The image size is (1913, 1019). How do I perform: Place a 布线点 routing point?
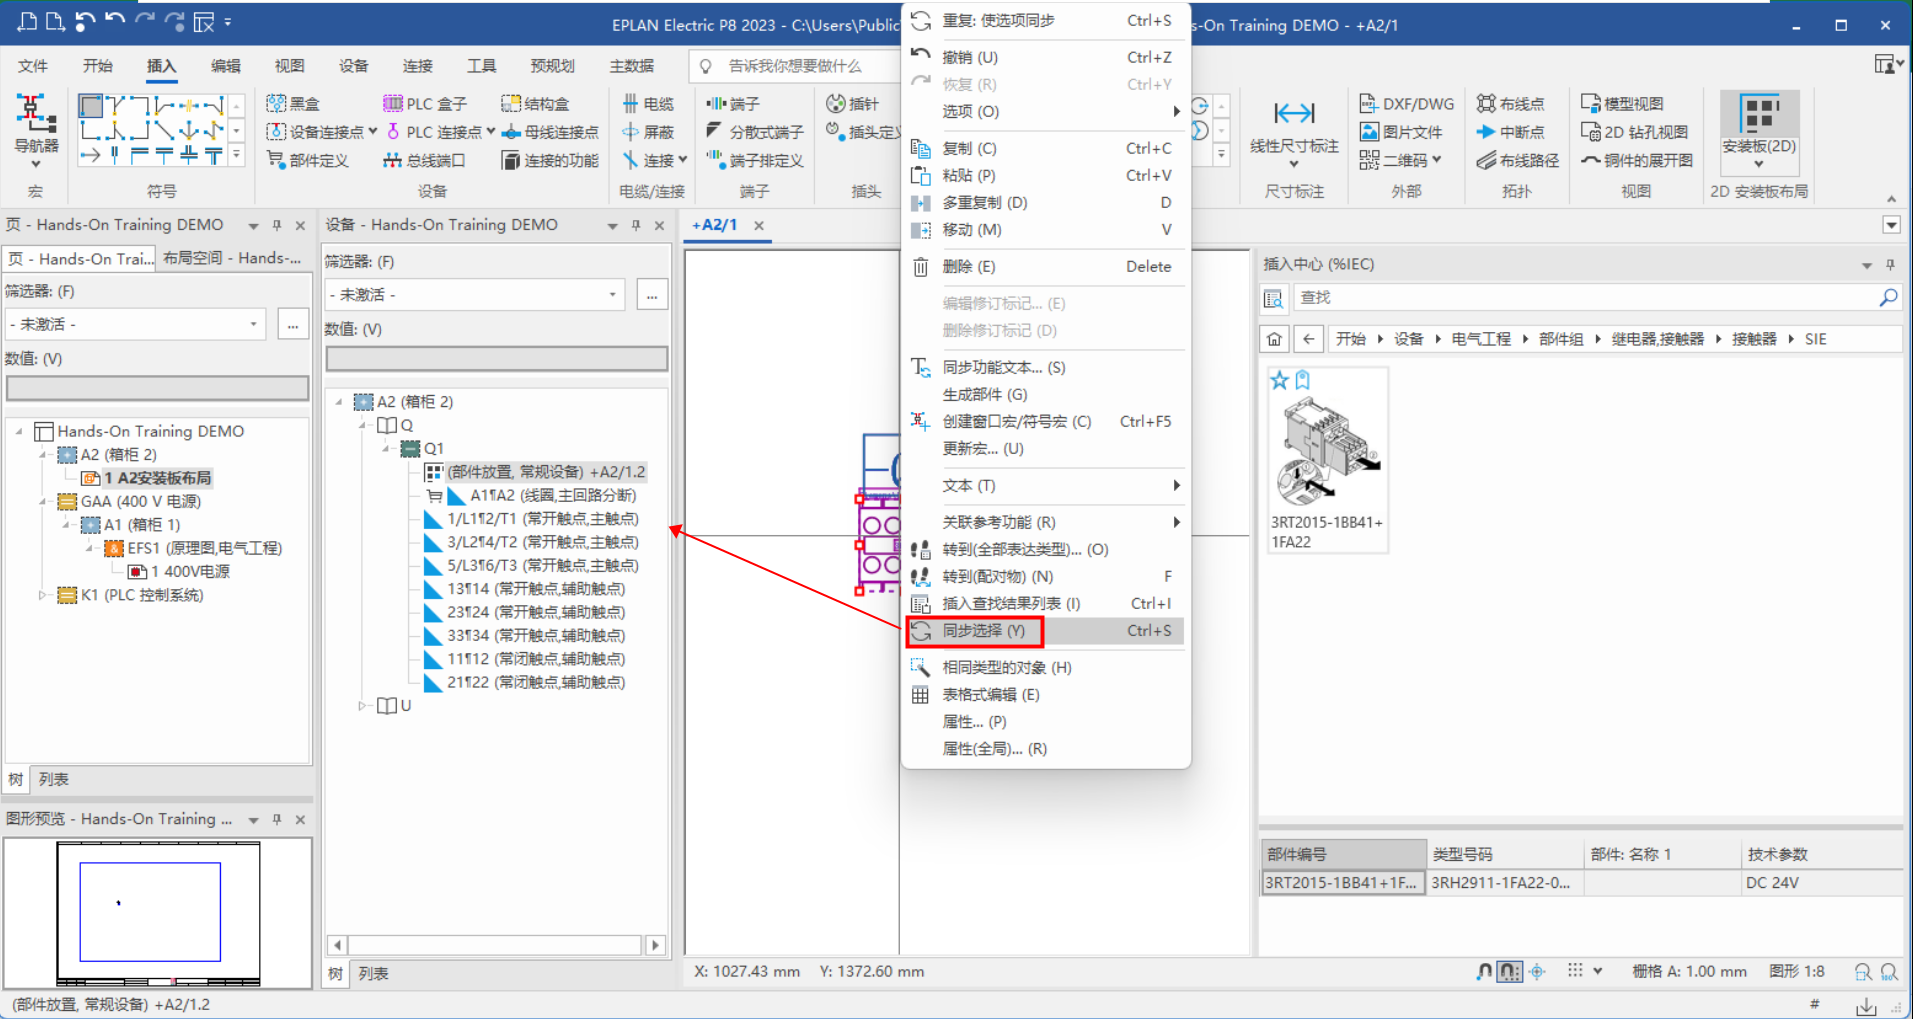pos(1511,104)
